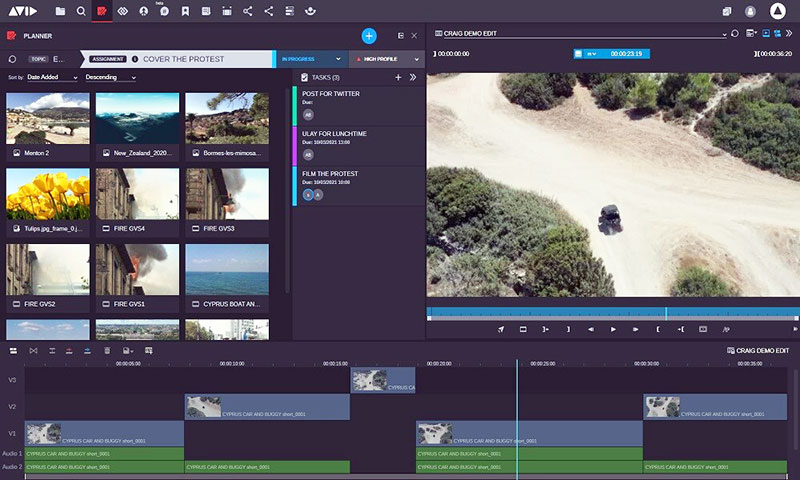Click the share icon in top toolbar
The height and width of the screenshot is (480, 800).
(268, 11)
